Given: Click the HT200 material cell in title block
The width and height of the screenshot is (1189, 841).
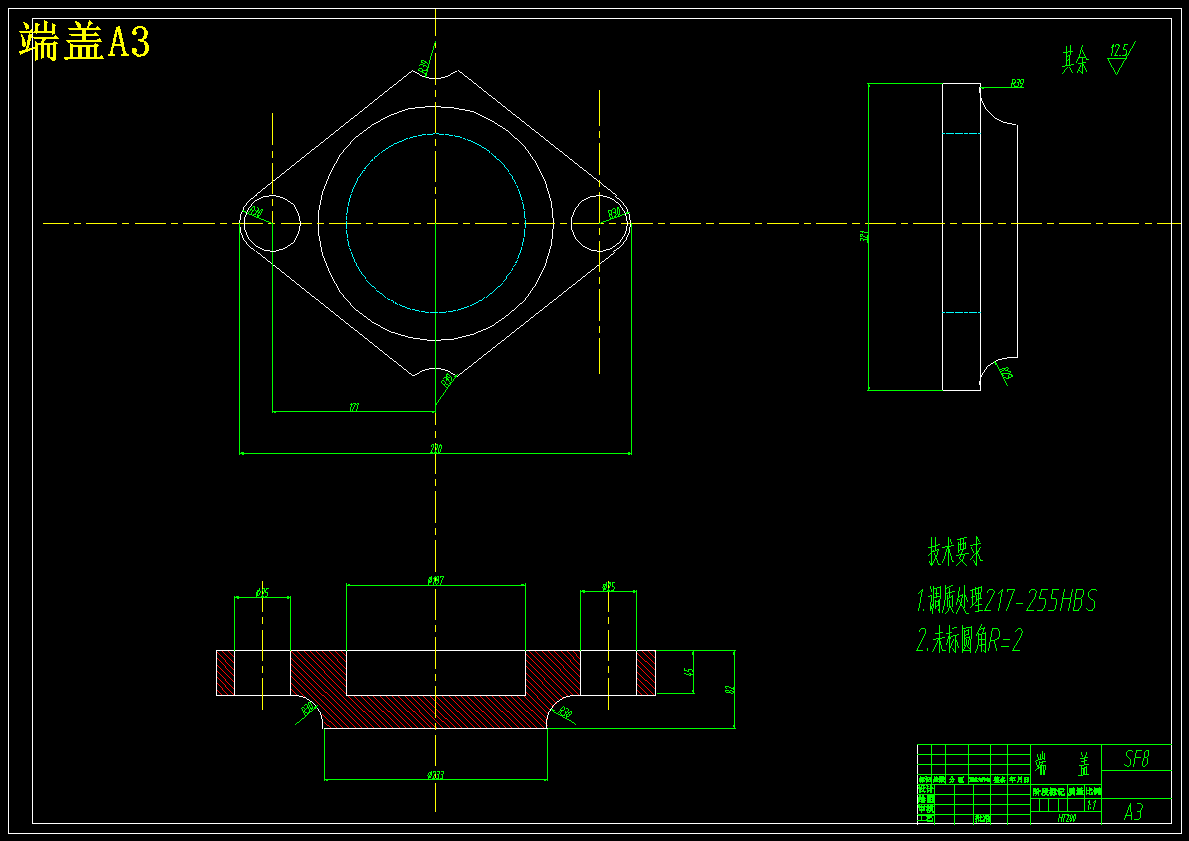Looking at the screenshot, I should coord(1066,818).
